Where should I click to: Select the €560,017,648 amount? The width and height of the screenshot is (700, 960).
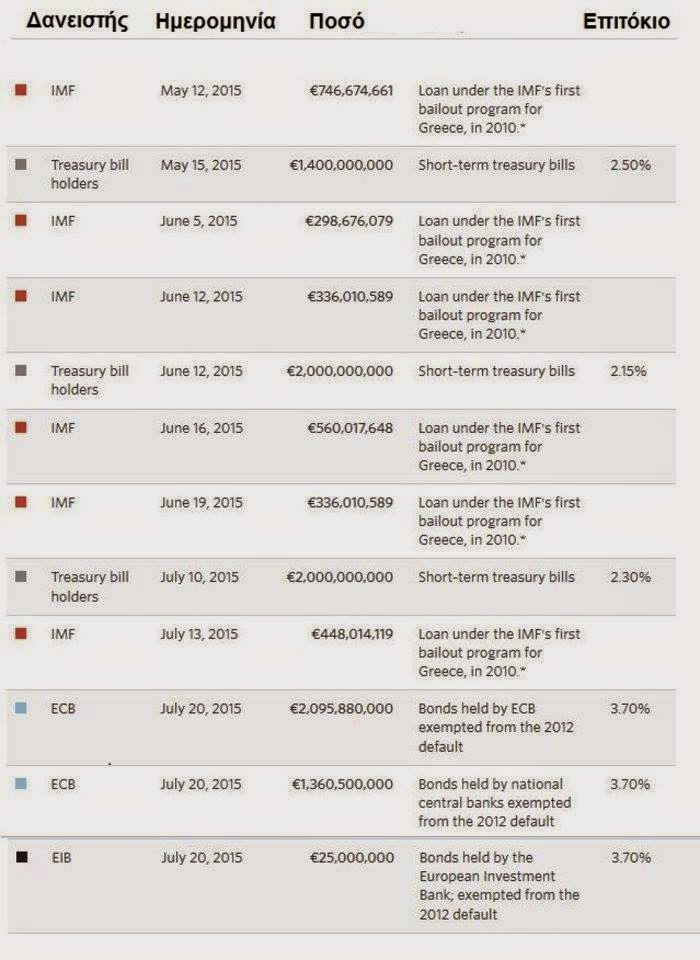[351, 428]
